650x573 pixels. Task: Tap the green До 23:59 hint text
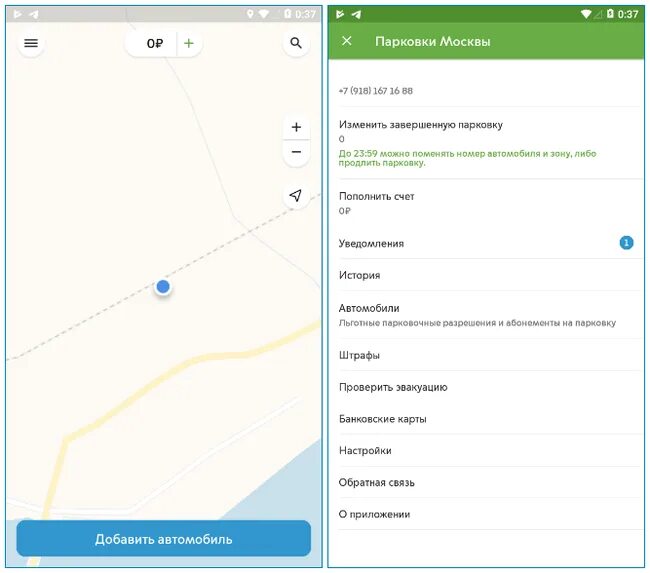(467, 158)
